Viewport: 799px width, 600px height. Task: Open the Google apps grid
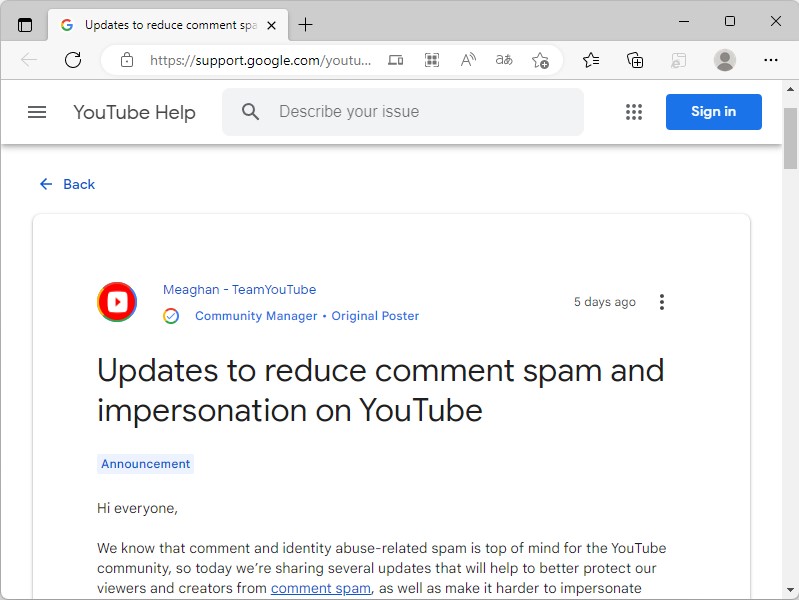[634, 112]
